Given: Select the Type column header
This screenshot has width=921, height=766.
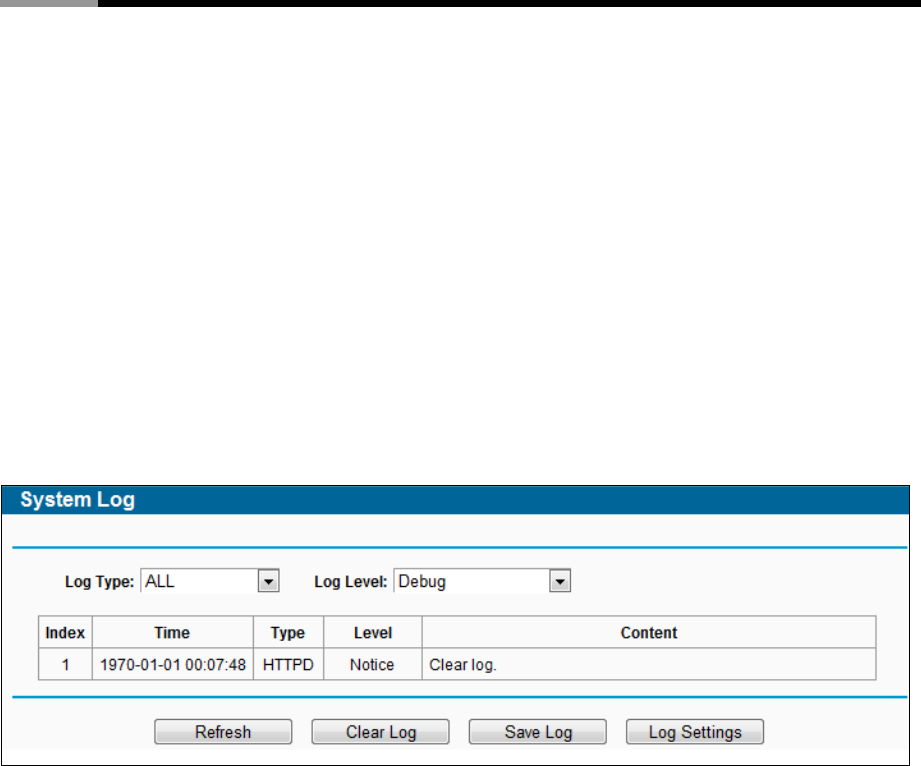Looking at the screenshot, I should click(288, 633).
